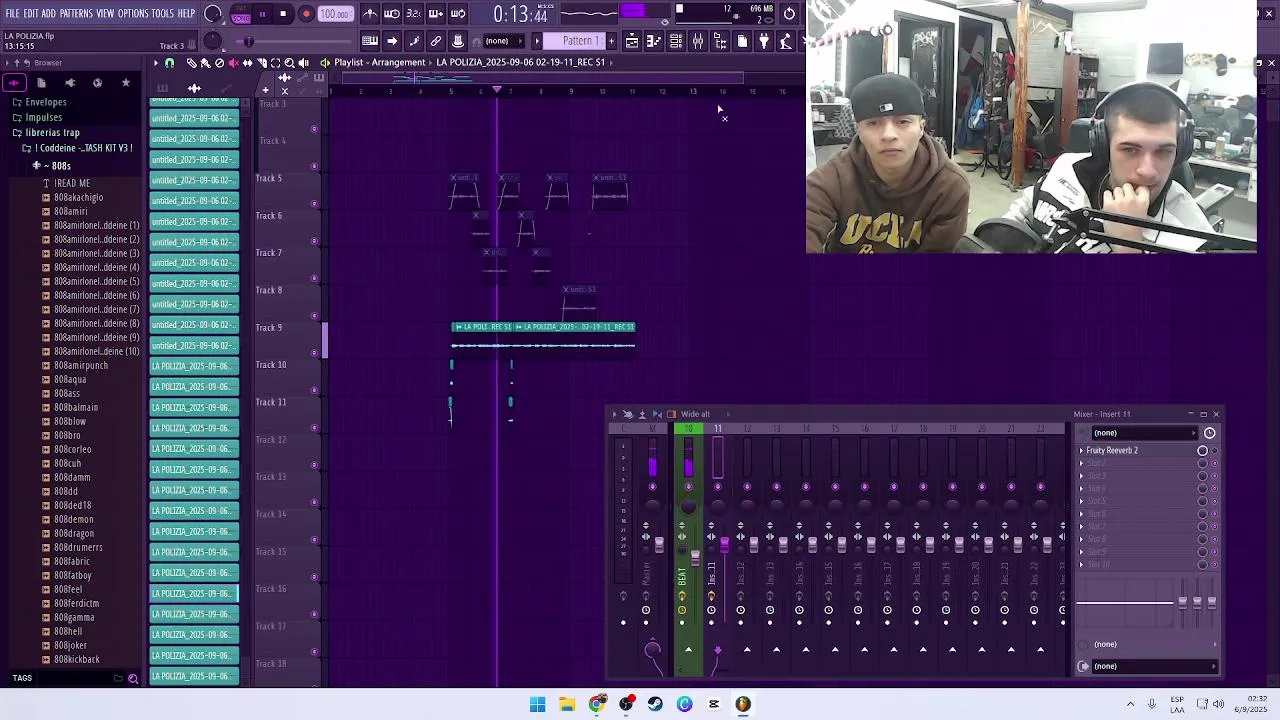Open the PATTERNS menu
The width and height of the screenshot is (1280, 720).
[x=76, y=13]
